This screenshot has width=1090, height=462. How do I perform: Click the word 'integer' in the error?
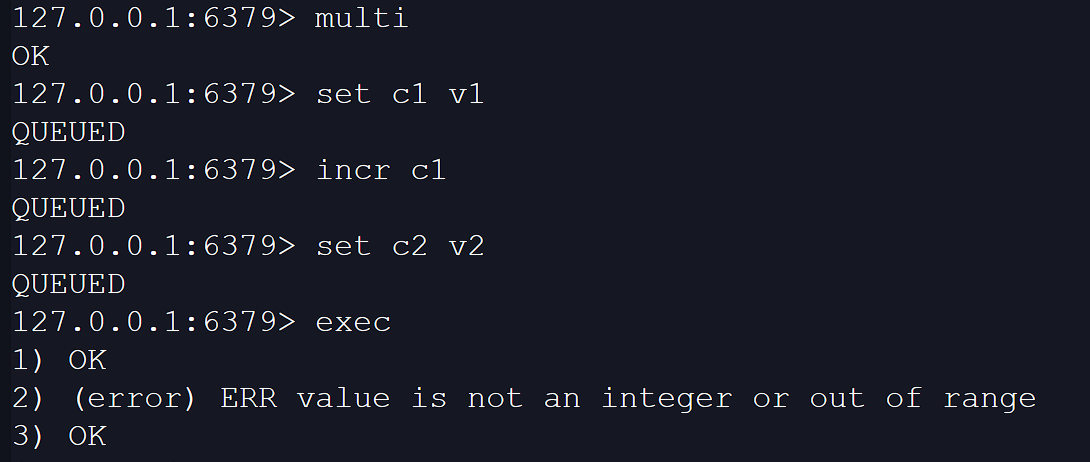click(x=667, y=398)
